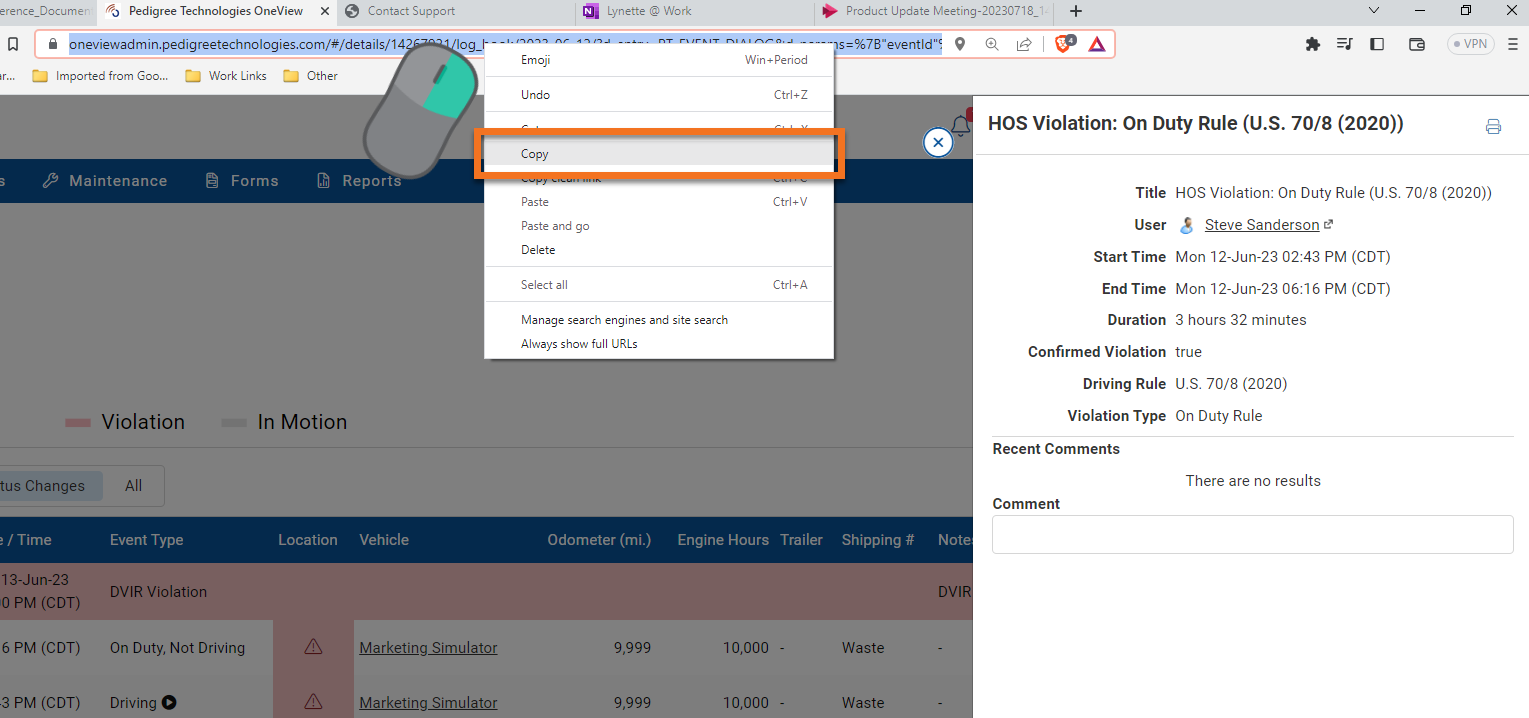The image size is (1529, 718).
Task: Open the Maintenance navigation menu
Action: coord(105,181)
